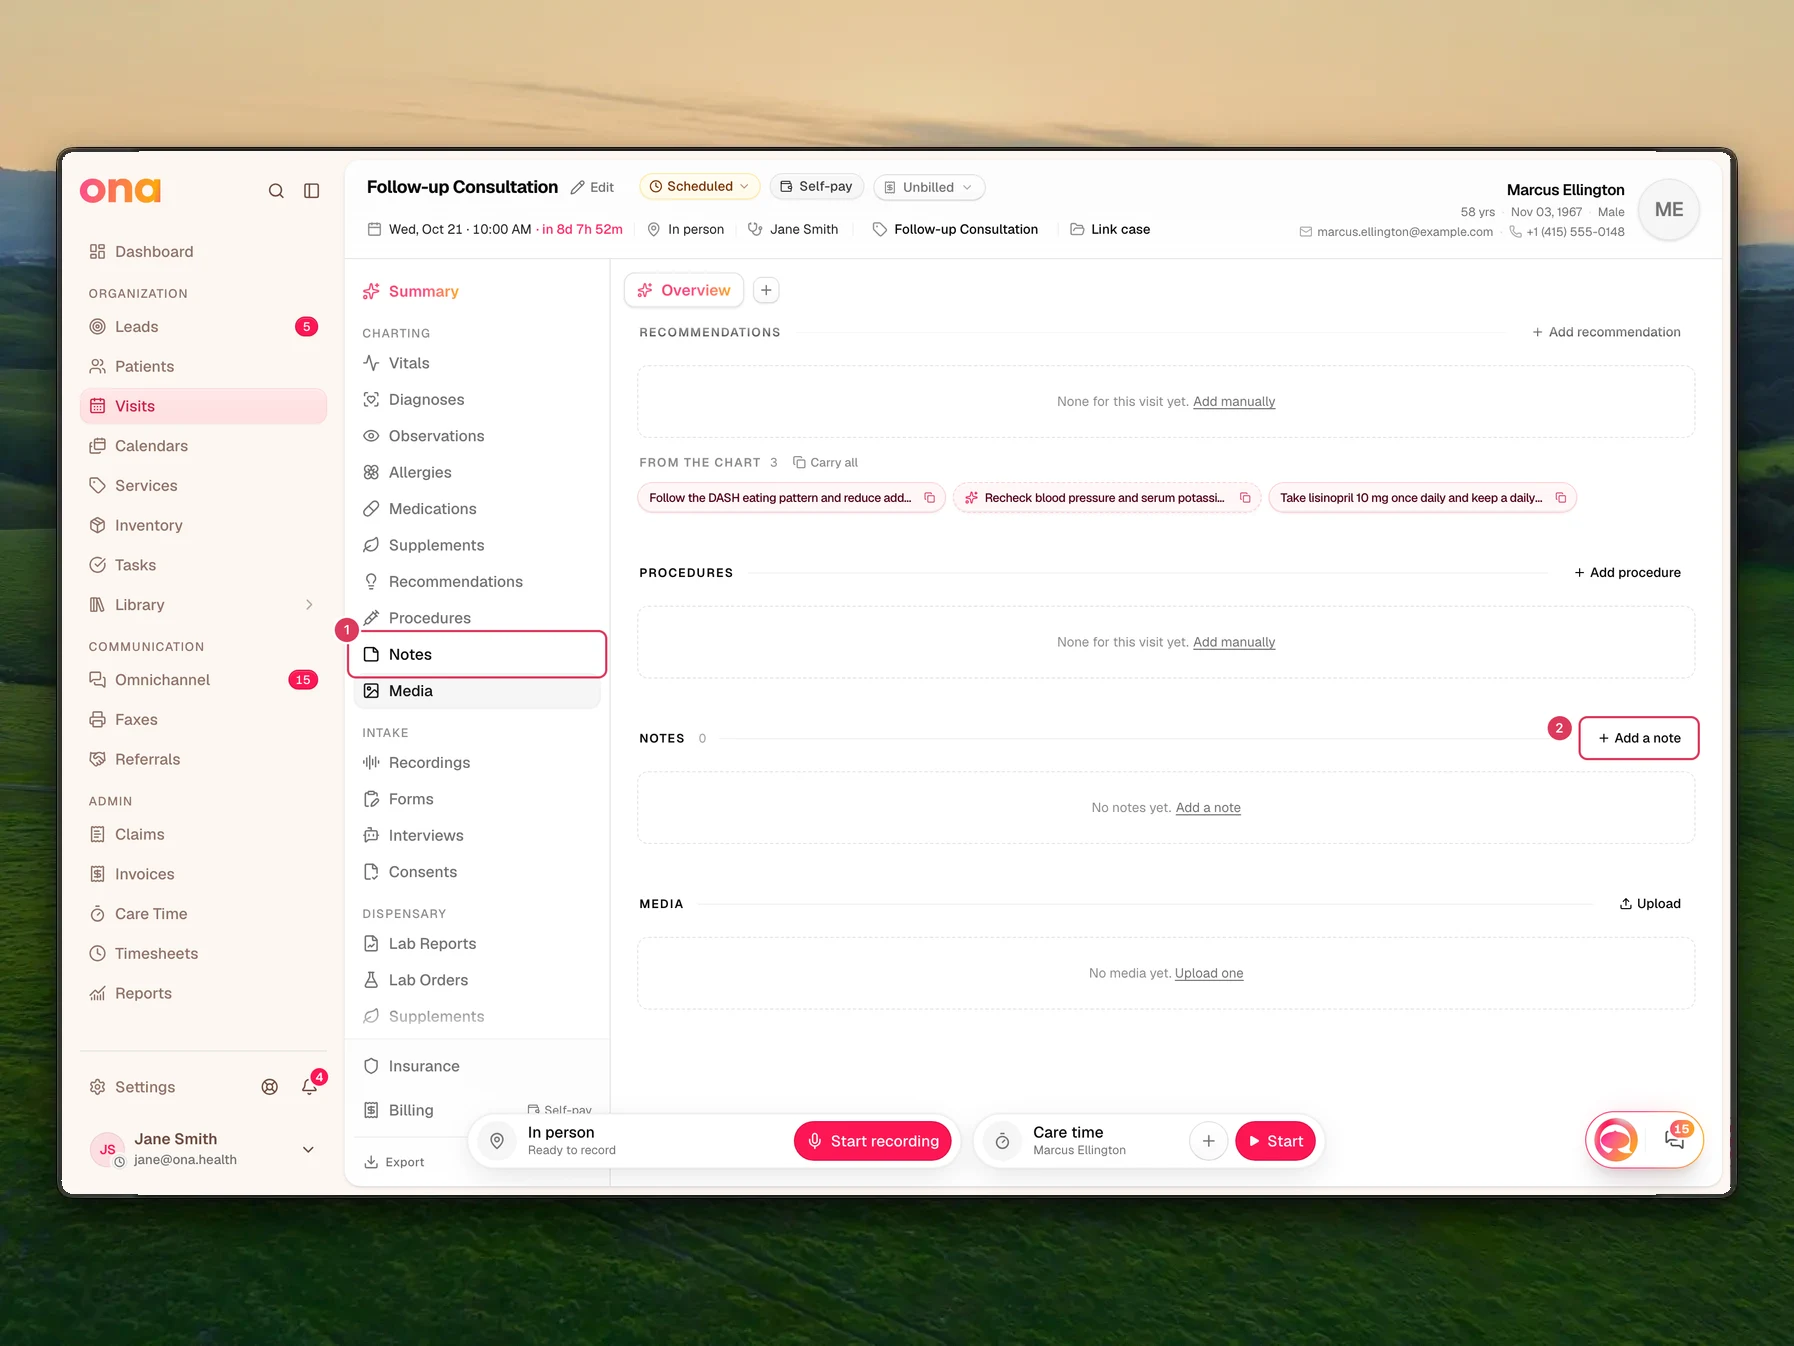Copy the lisinopril 10 mg recommendation

coord(1561,498)
